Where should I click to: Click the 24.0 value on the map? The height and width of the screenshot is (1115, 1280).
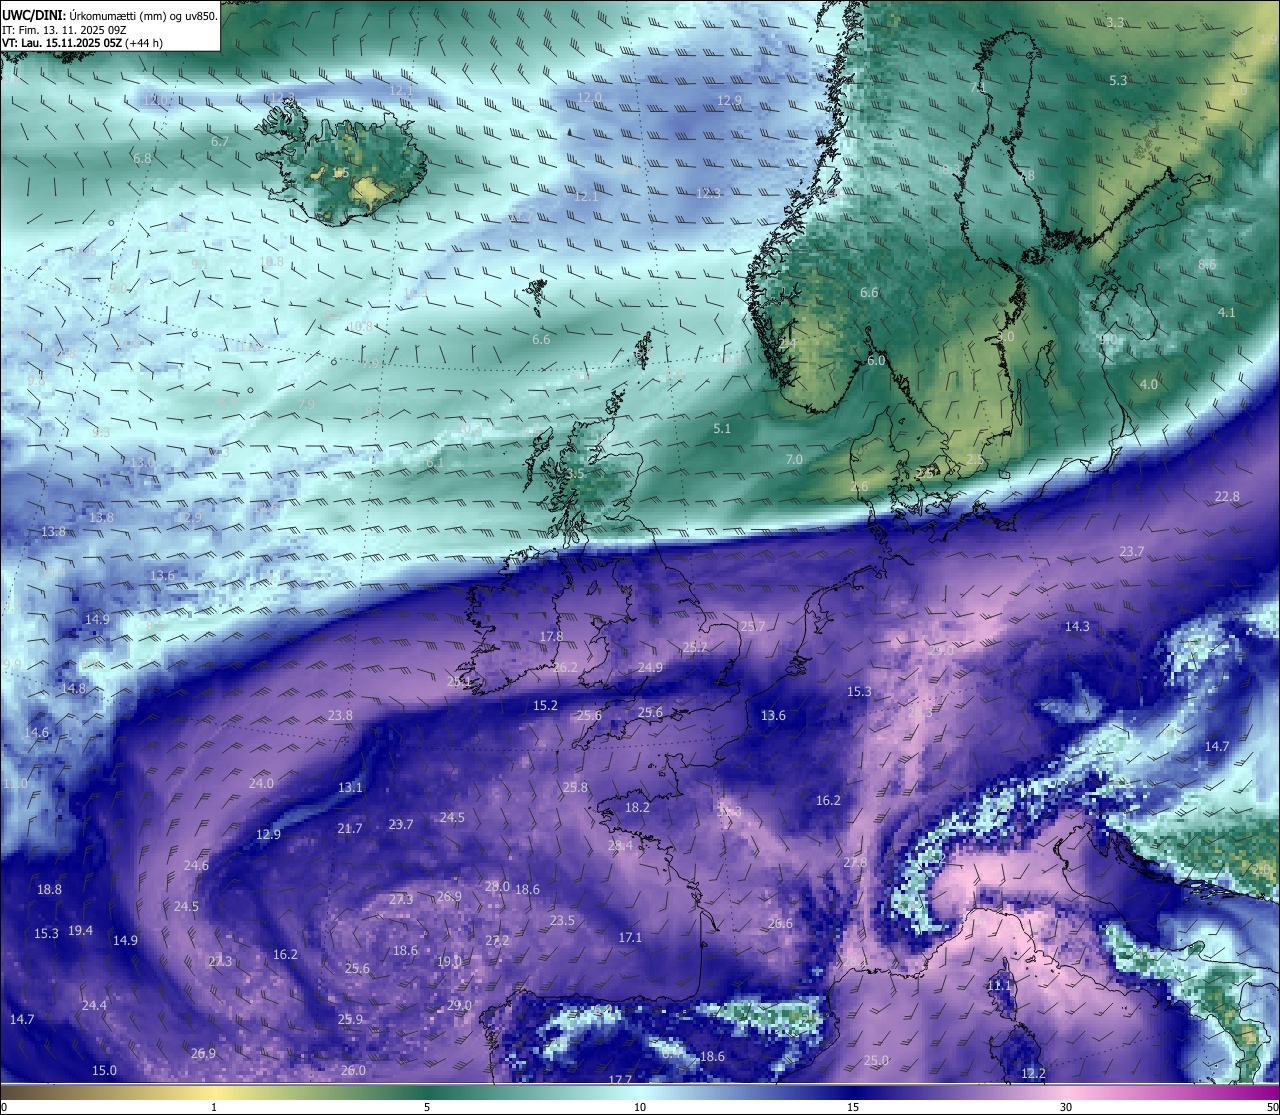(x=261, y=783)
